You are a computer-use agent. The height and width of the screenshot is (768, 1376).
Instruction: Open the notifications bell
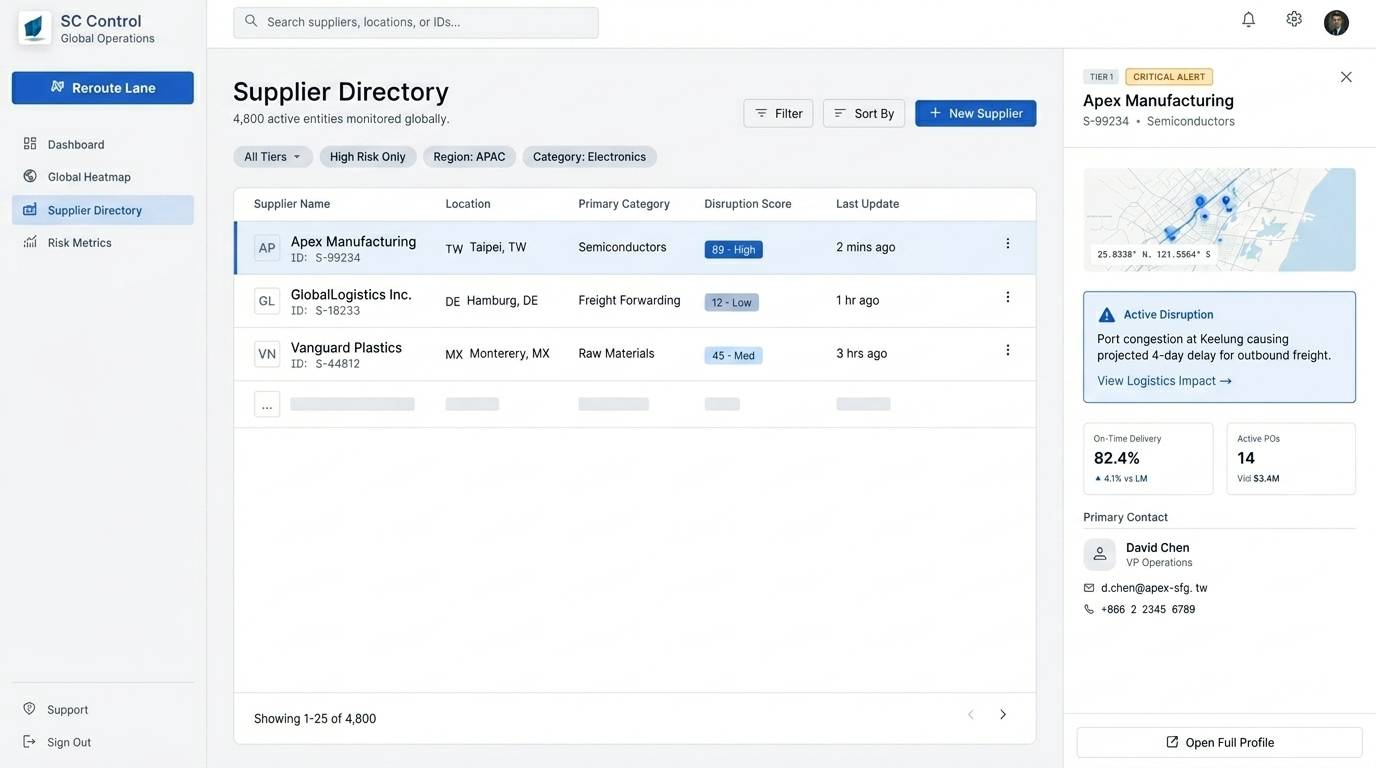[x=1248, y=19]
